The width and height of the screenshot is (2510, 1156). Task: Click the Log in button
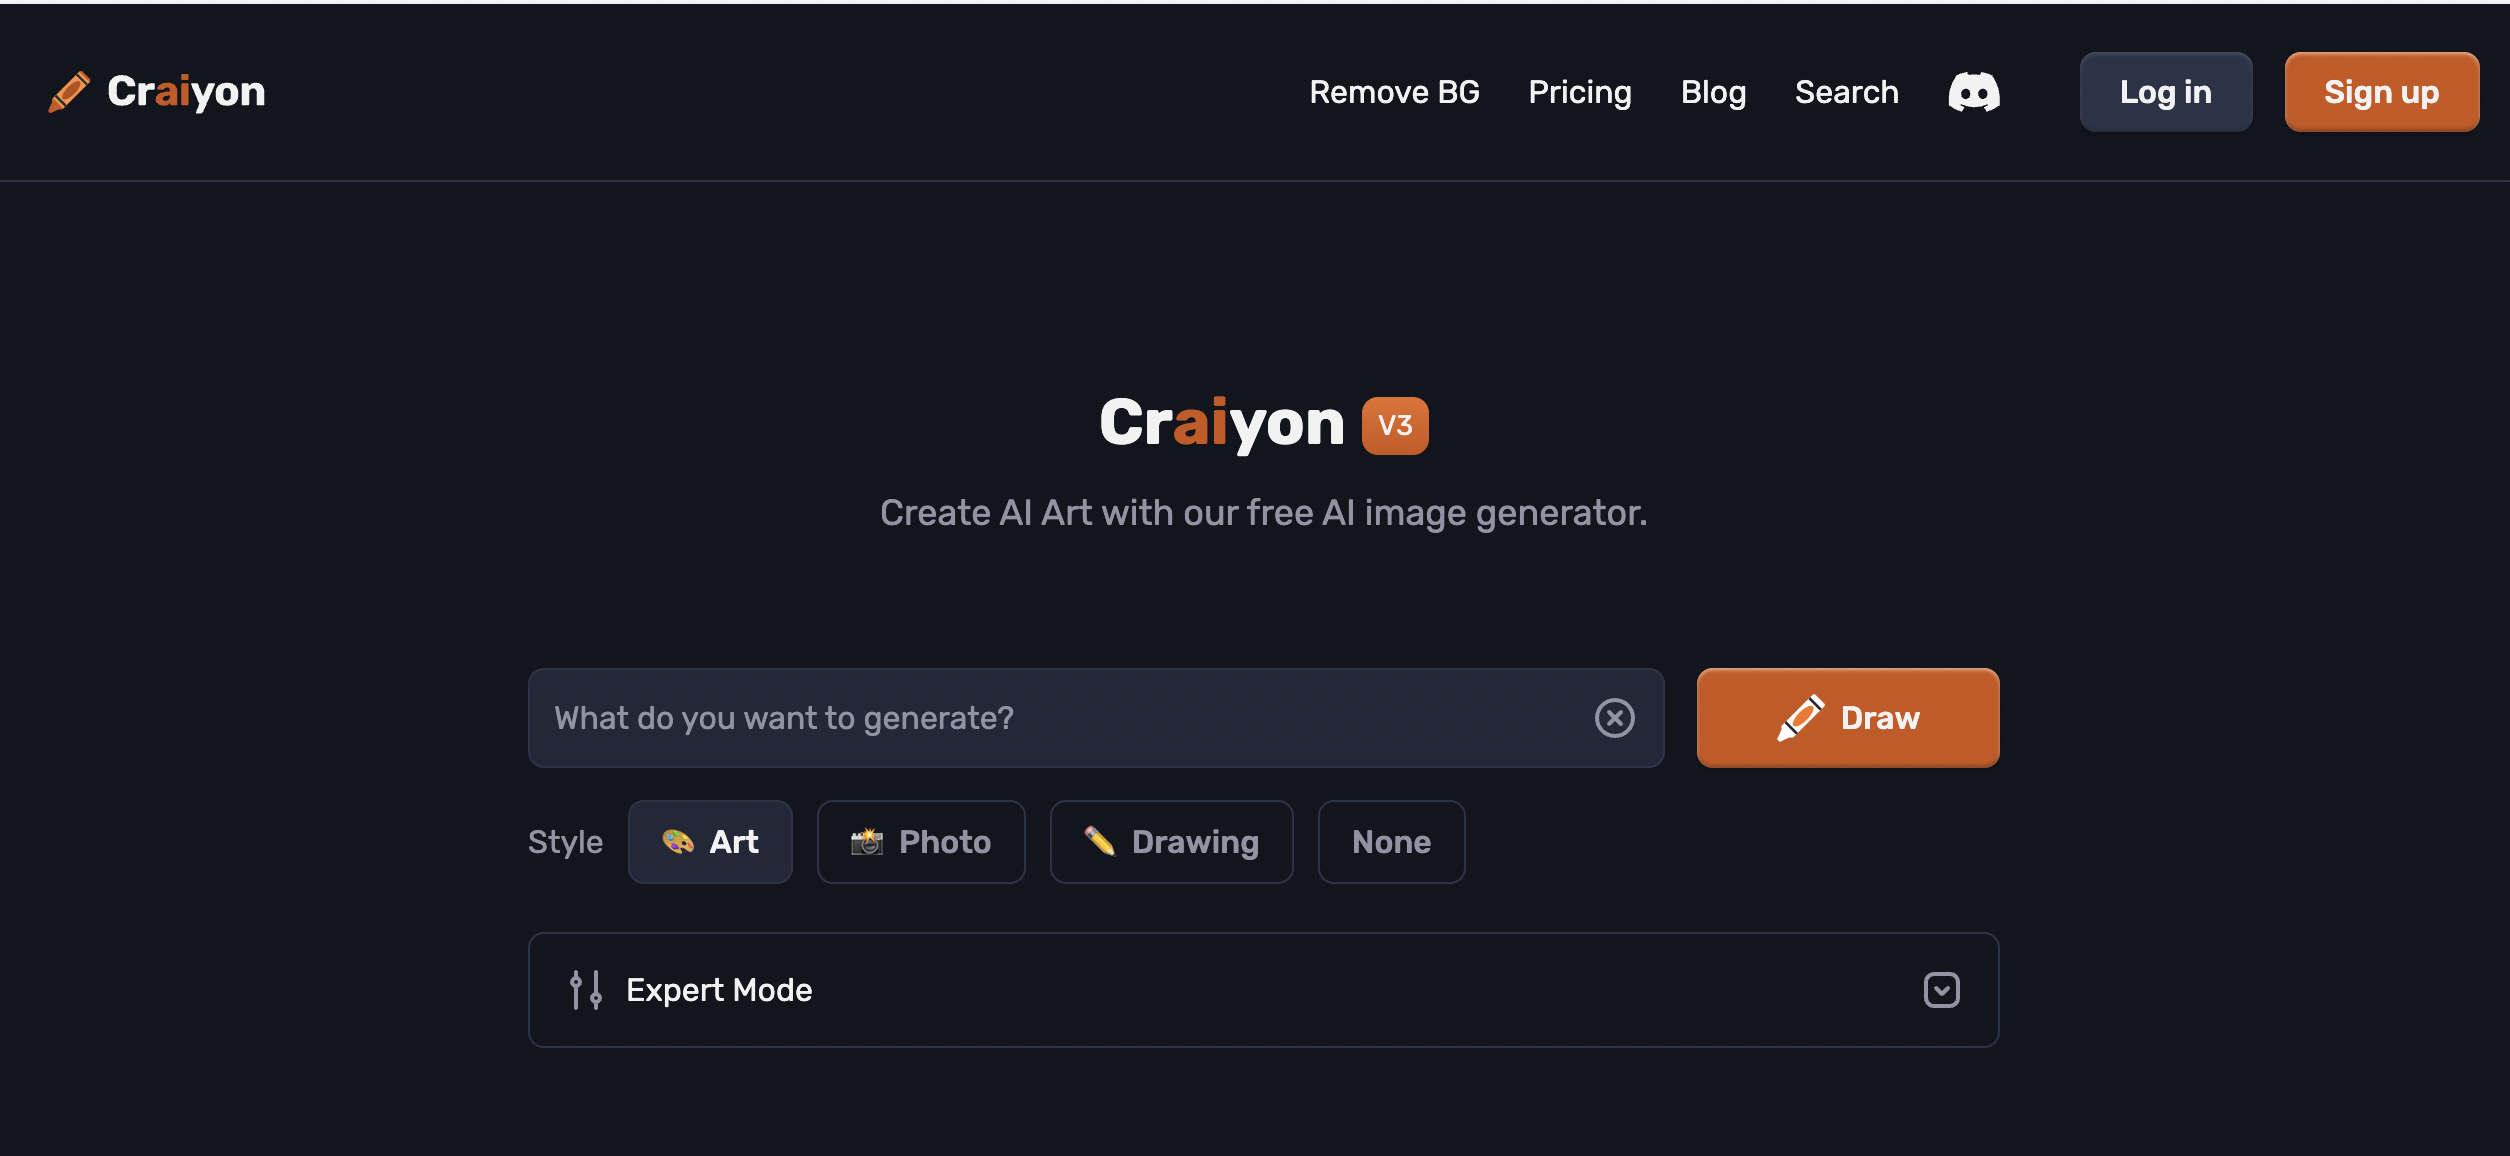point(2164,91)
